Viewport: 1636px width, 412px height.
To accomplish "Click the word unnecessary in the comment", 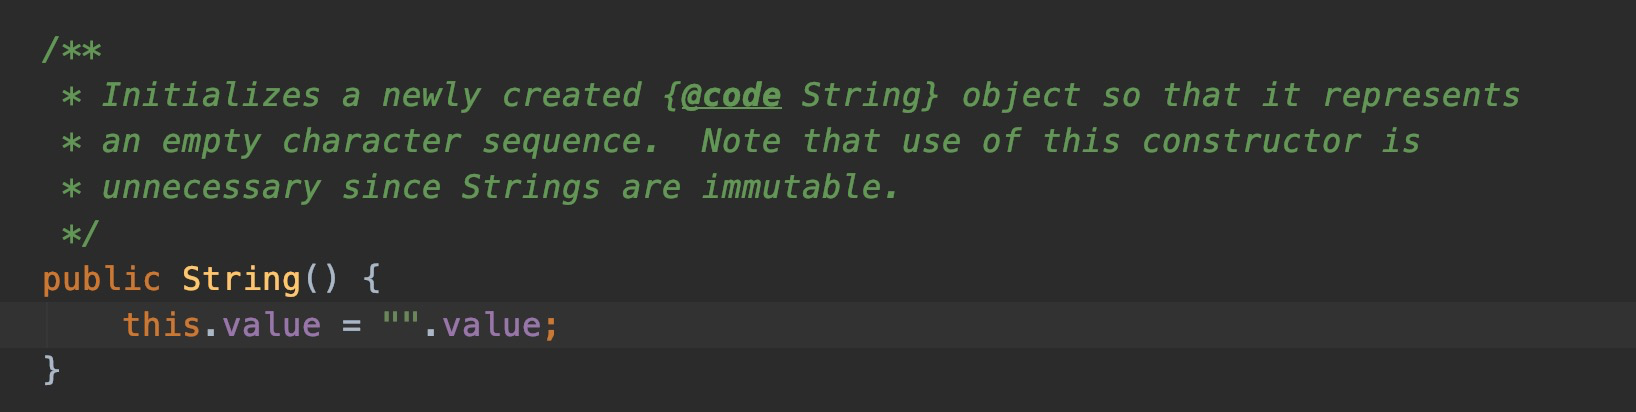I will pos(211,187).
